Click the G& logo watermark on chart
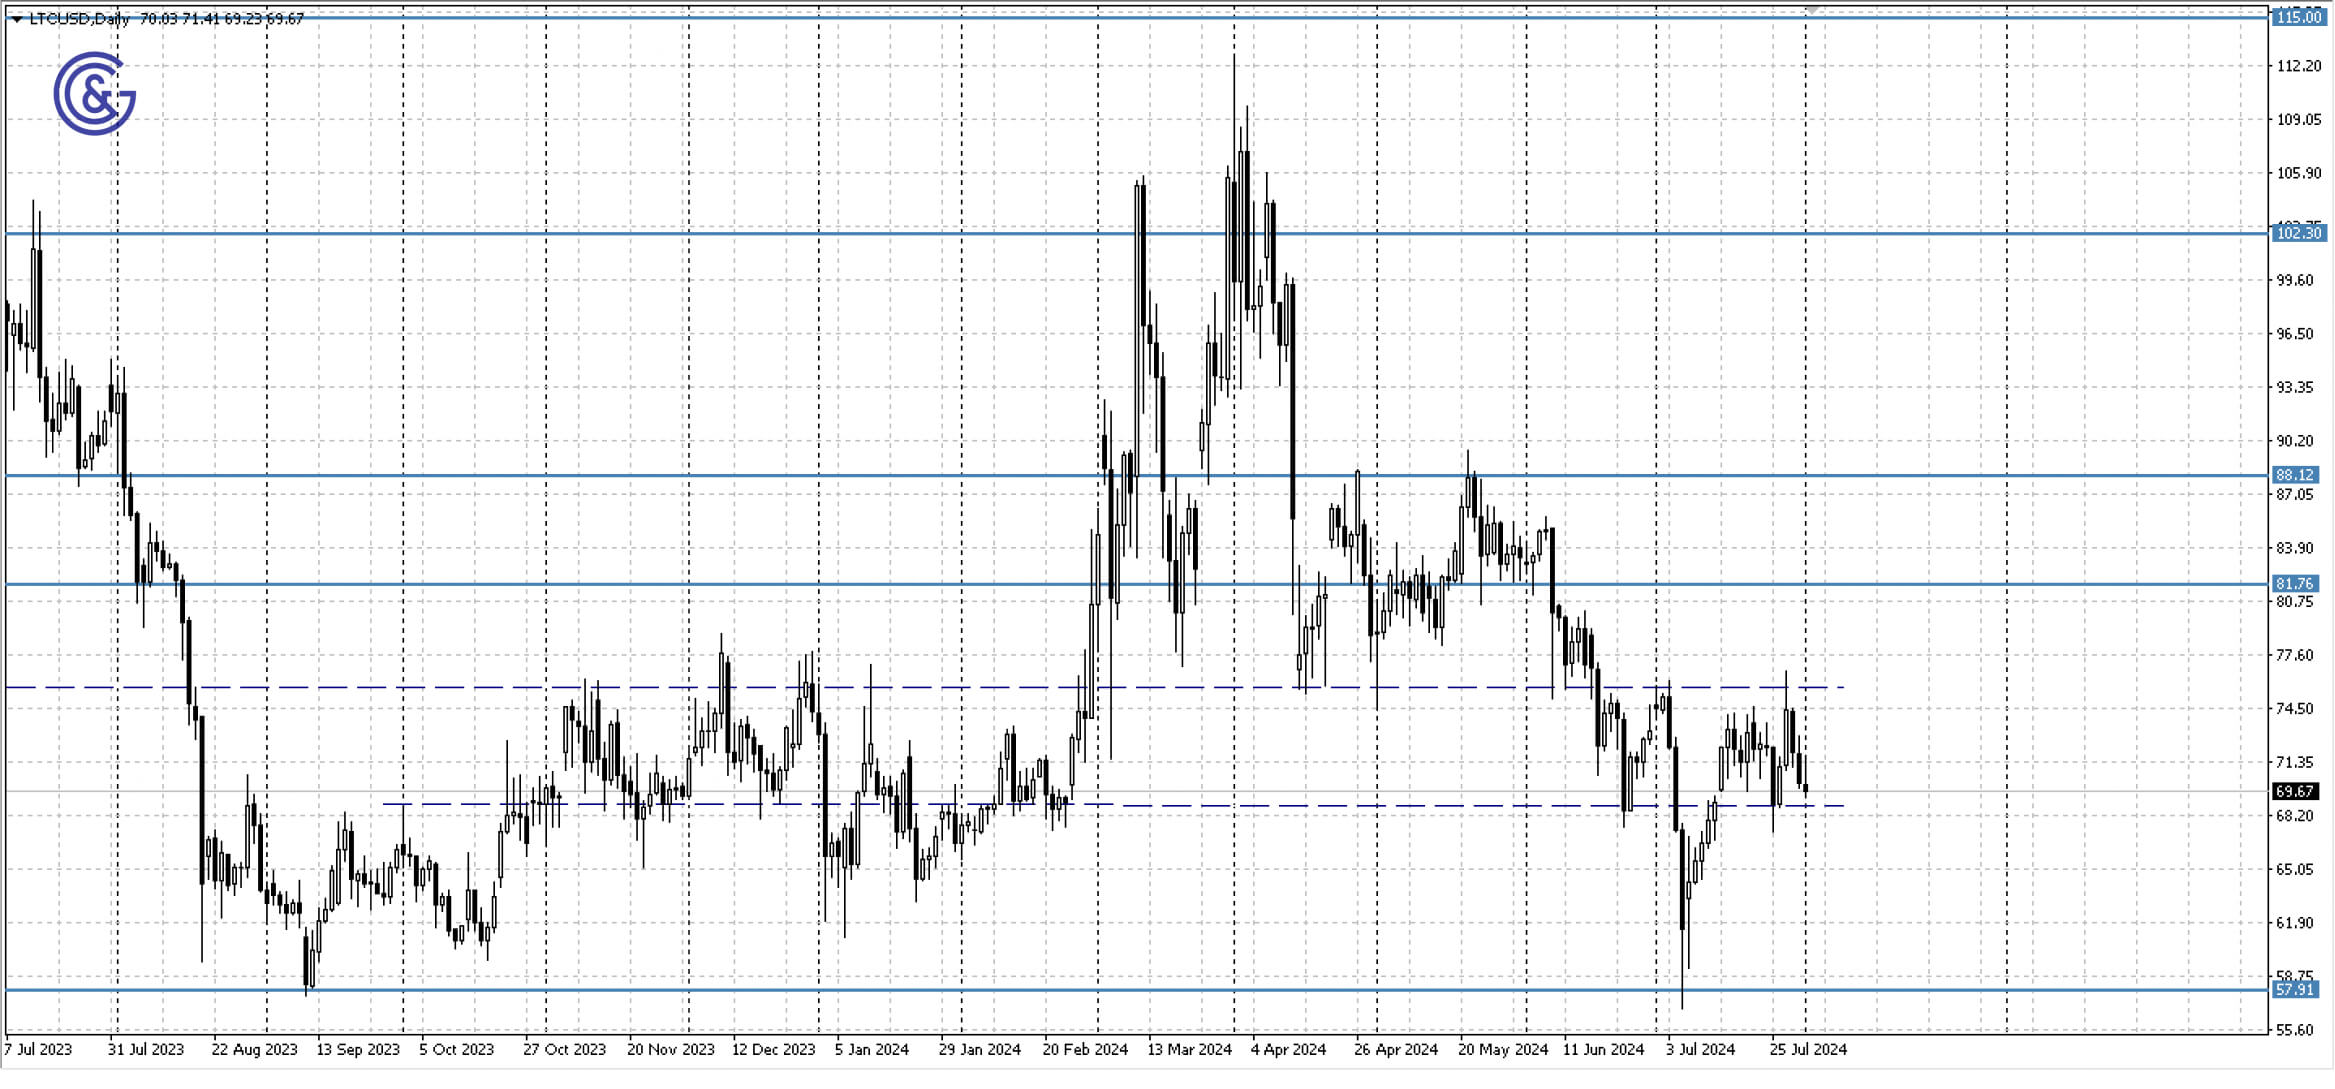 [94, 94]
